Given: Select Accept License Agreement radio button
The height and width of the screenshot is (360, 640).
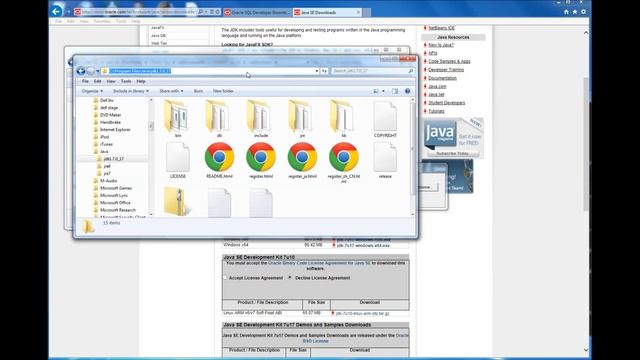Looking at the screenshot, I should 224,278.
